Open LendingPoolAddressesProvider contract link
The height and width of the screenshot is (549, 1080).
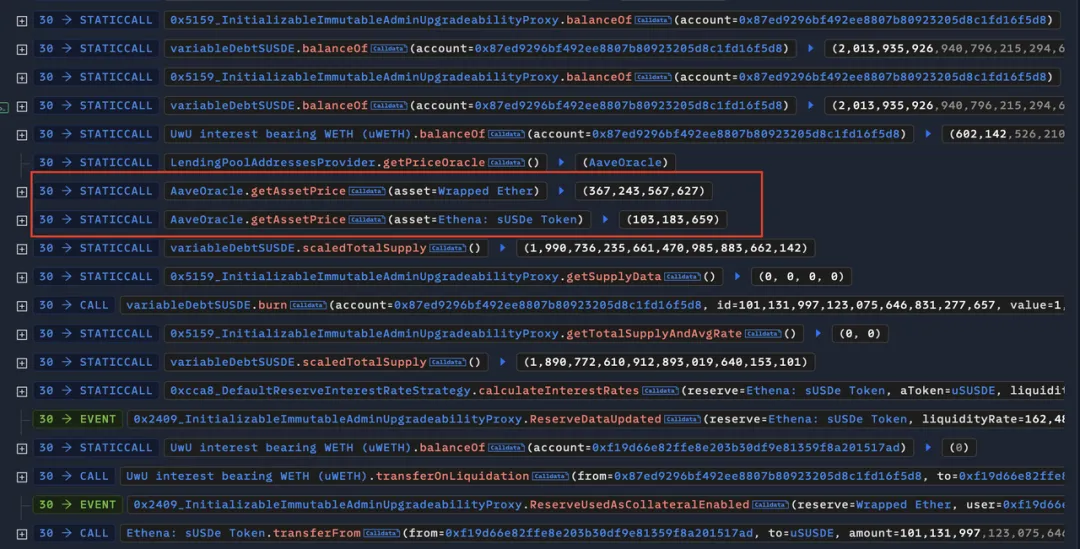[273, 163]
